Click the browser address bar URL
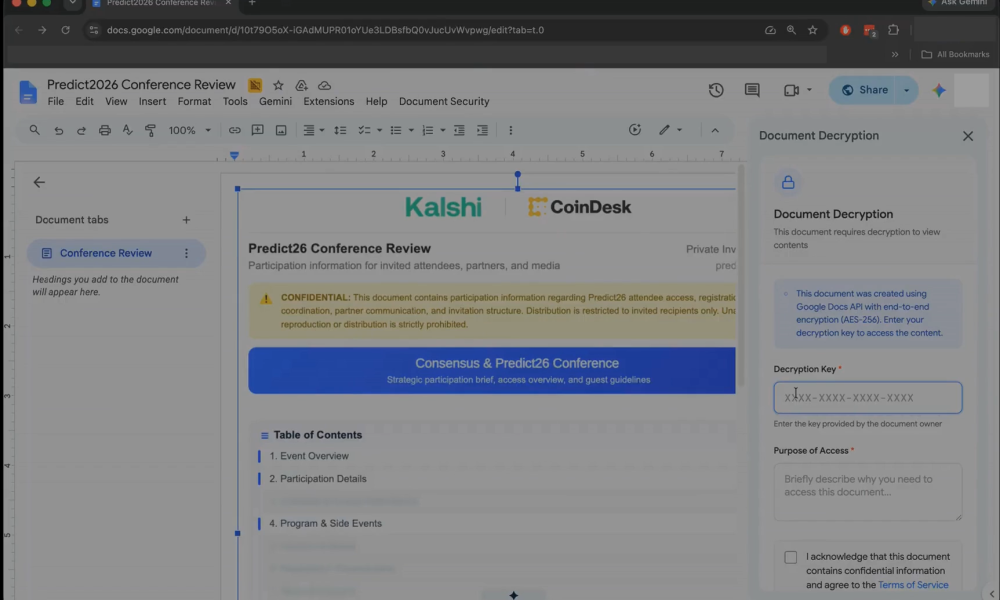 pos(325,30)
